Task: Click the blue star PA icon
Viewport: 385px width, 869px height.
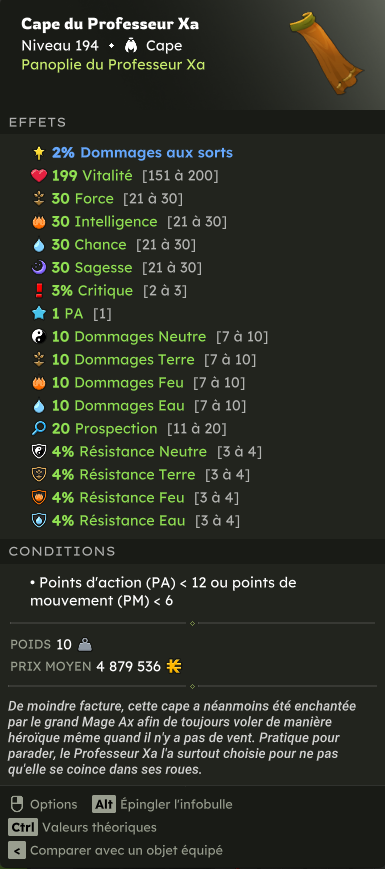Action: pos(39,314)
